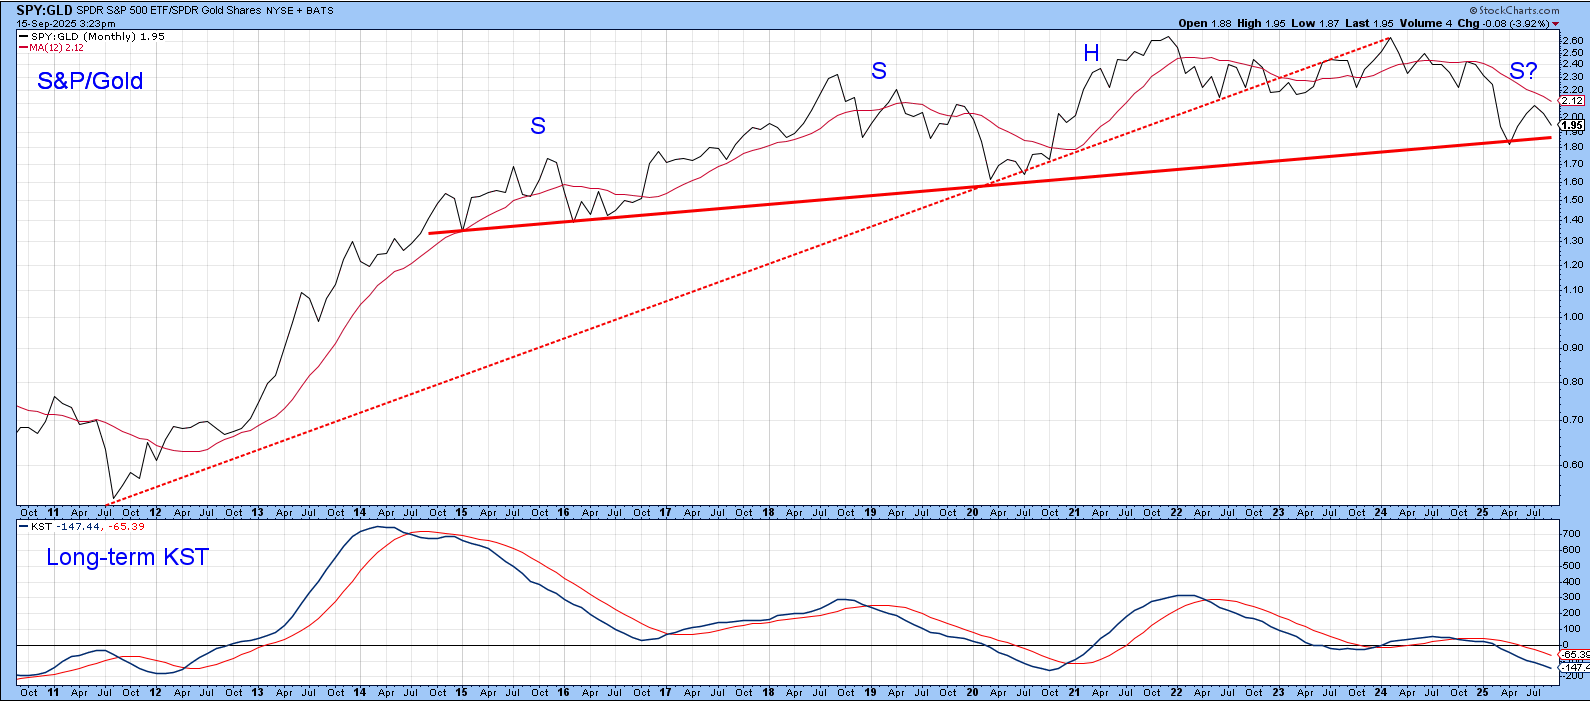Click the red down-arrow change indicator
The width and height of the screenshot is (1590, 702).
[x=1555, y=24]
